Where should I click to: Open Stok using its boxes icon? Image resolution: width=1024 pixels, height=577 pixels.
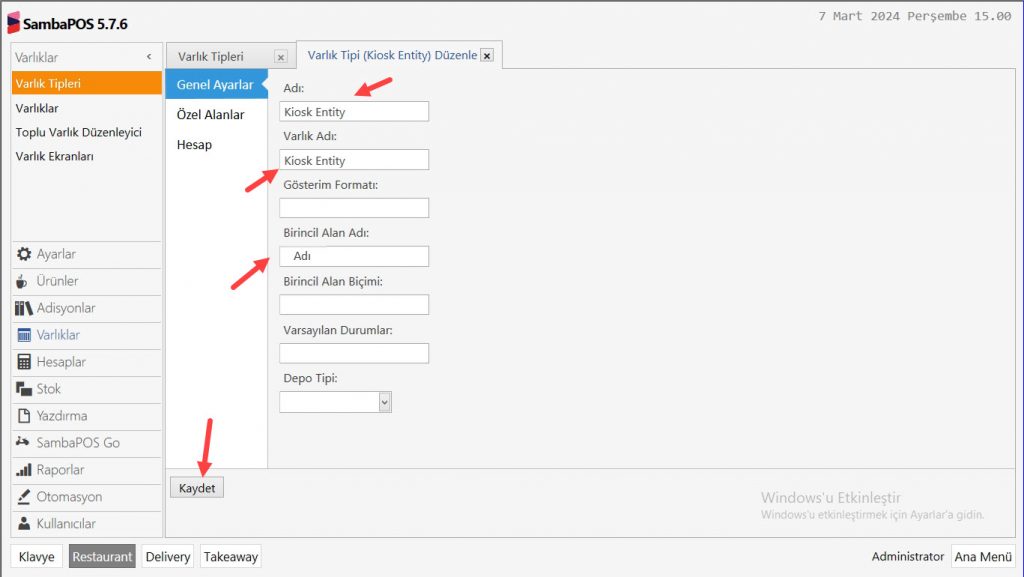point(25,389)
